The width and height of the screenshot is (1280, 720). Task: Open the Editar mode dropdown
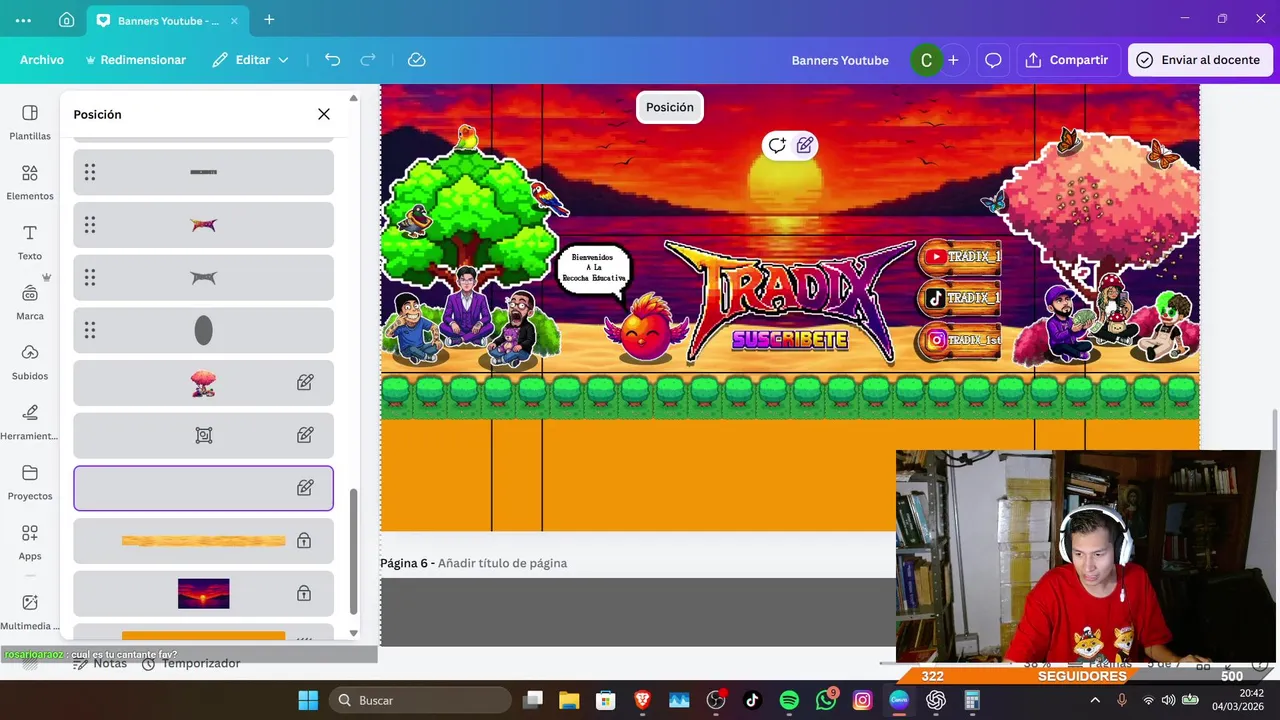click(250, 60)
